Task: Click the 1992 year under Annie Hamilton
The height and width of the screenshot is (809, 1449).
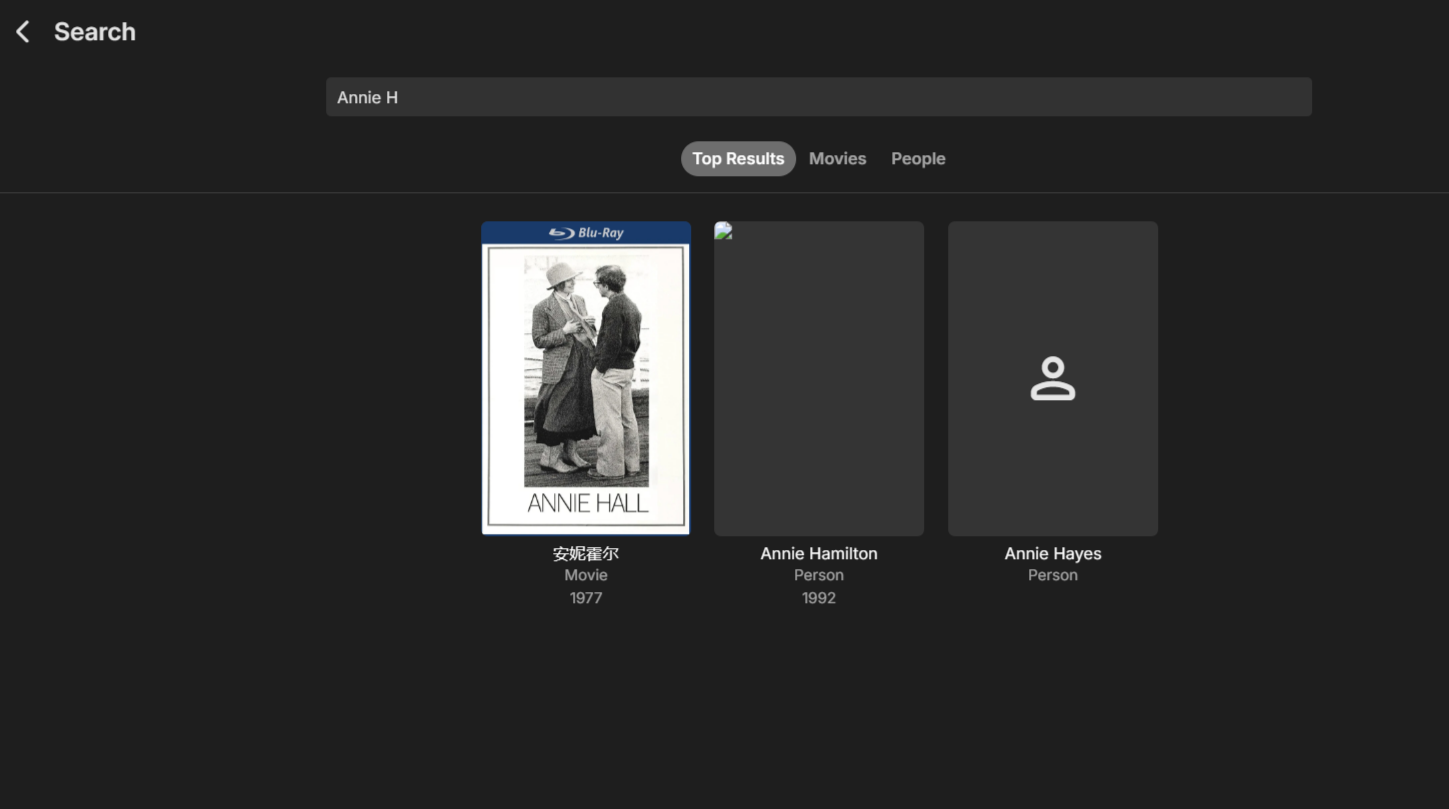Action: pyautogui.click(x=818, y=598)
